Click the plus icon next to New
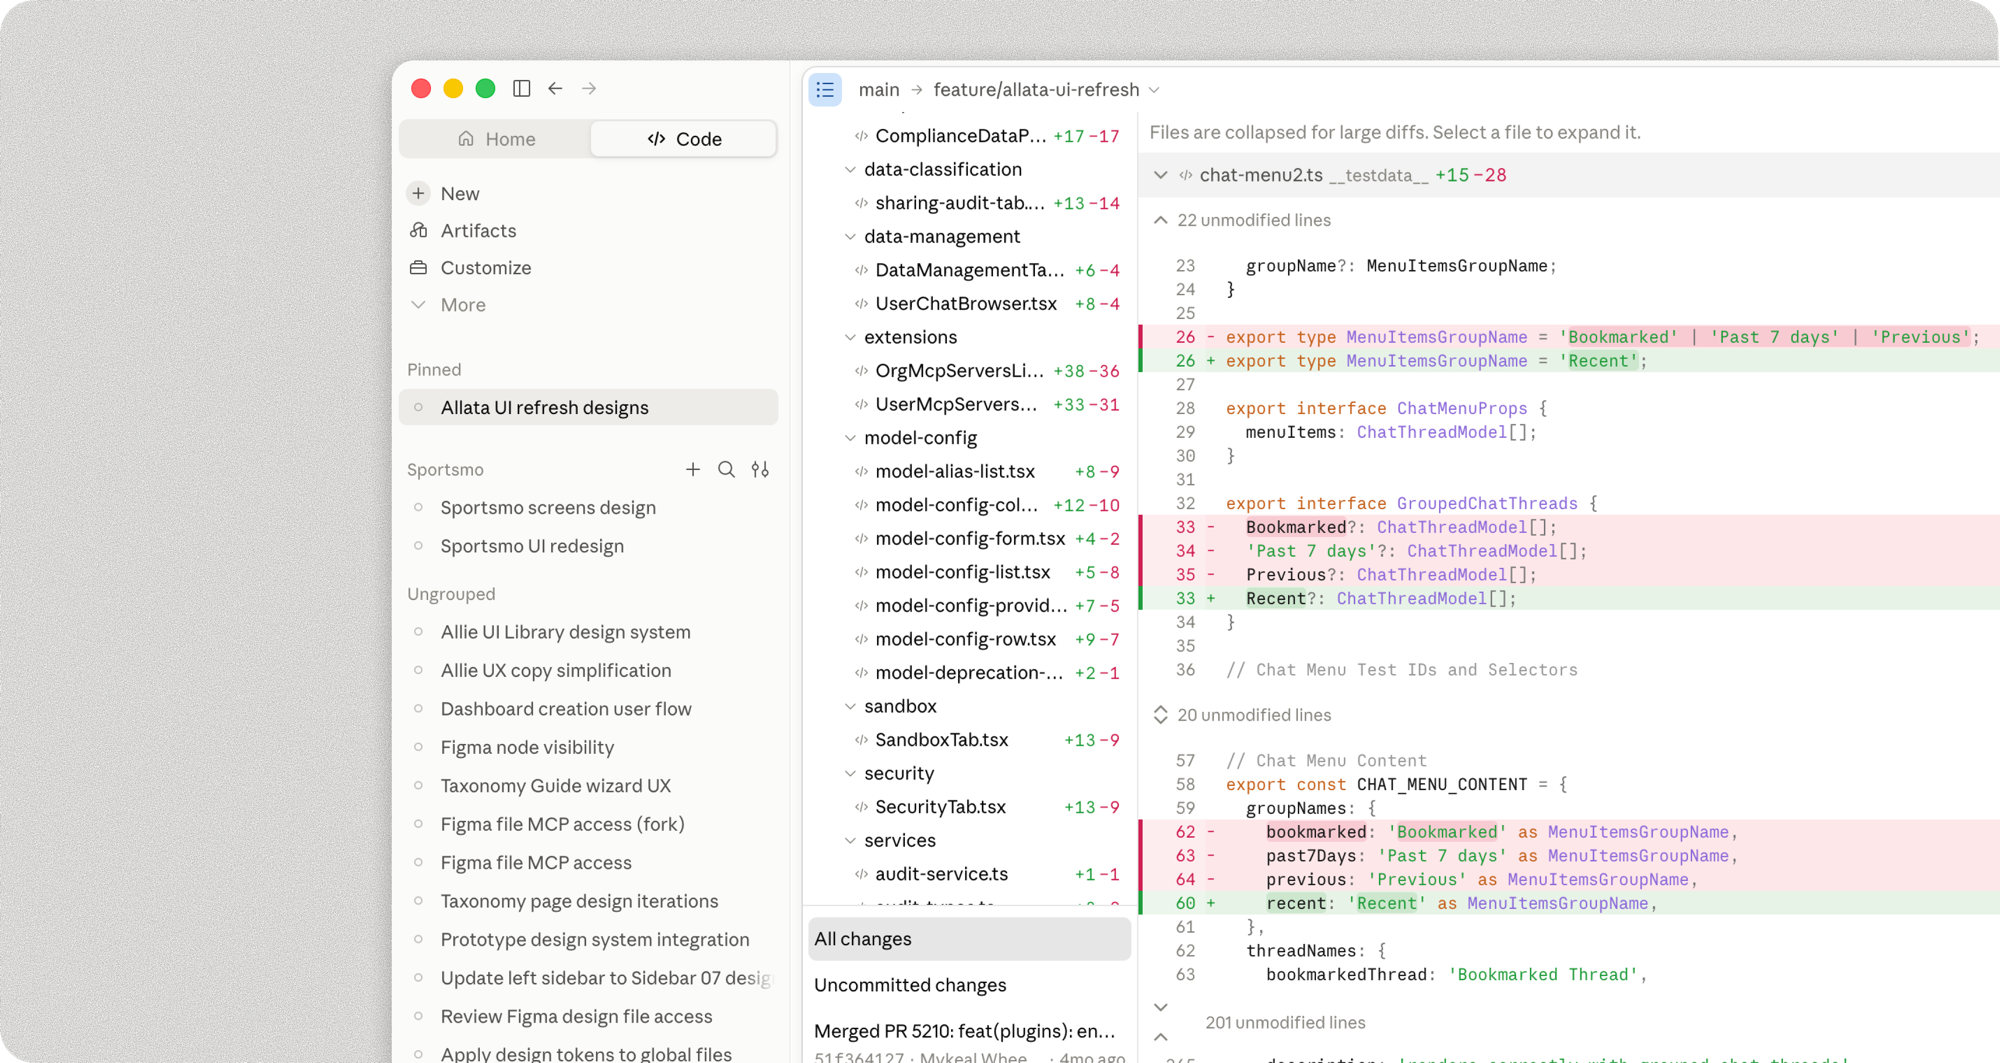 [x=419, y=193]
